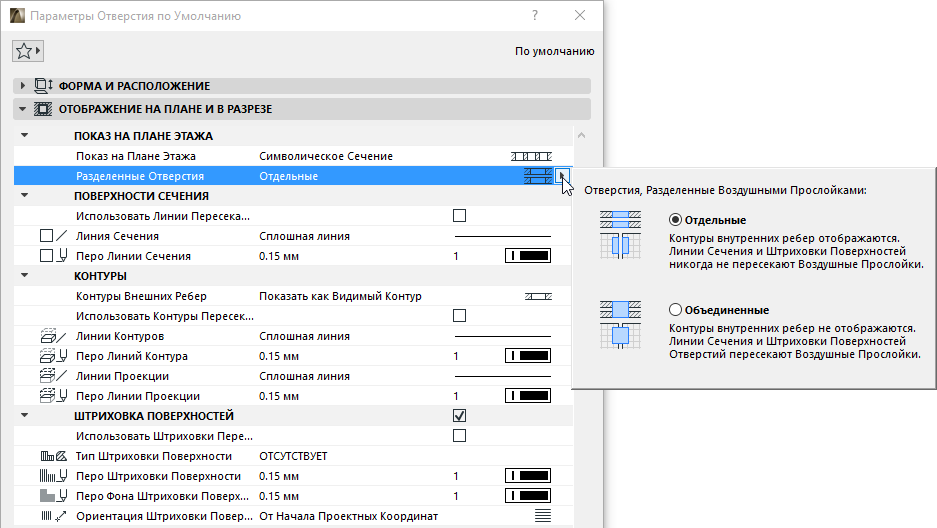Click the Линии Контуров row icon
This screenshot has width=937, height=528.
[x=53, y=336]
